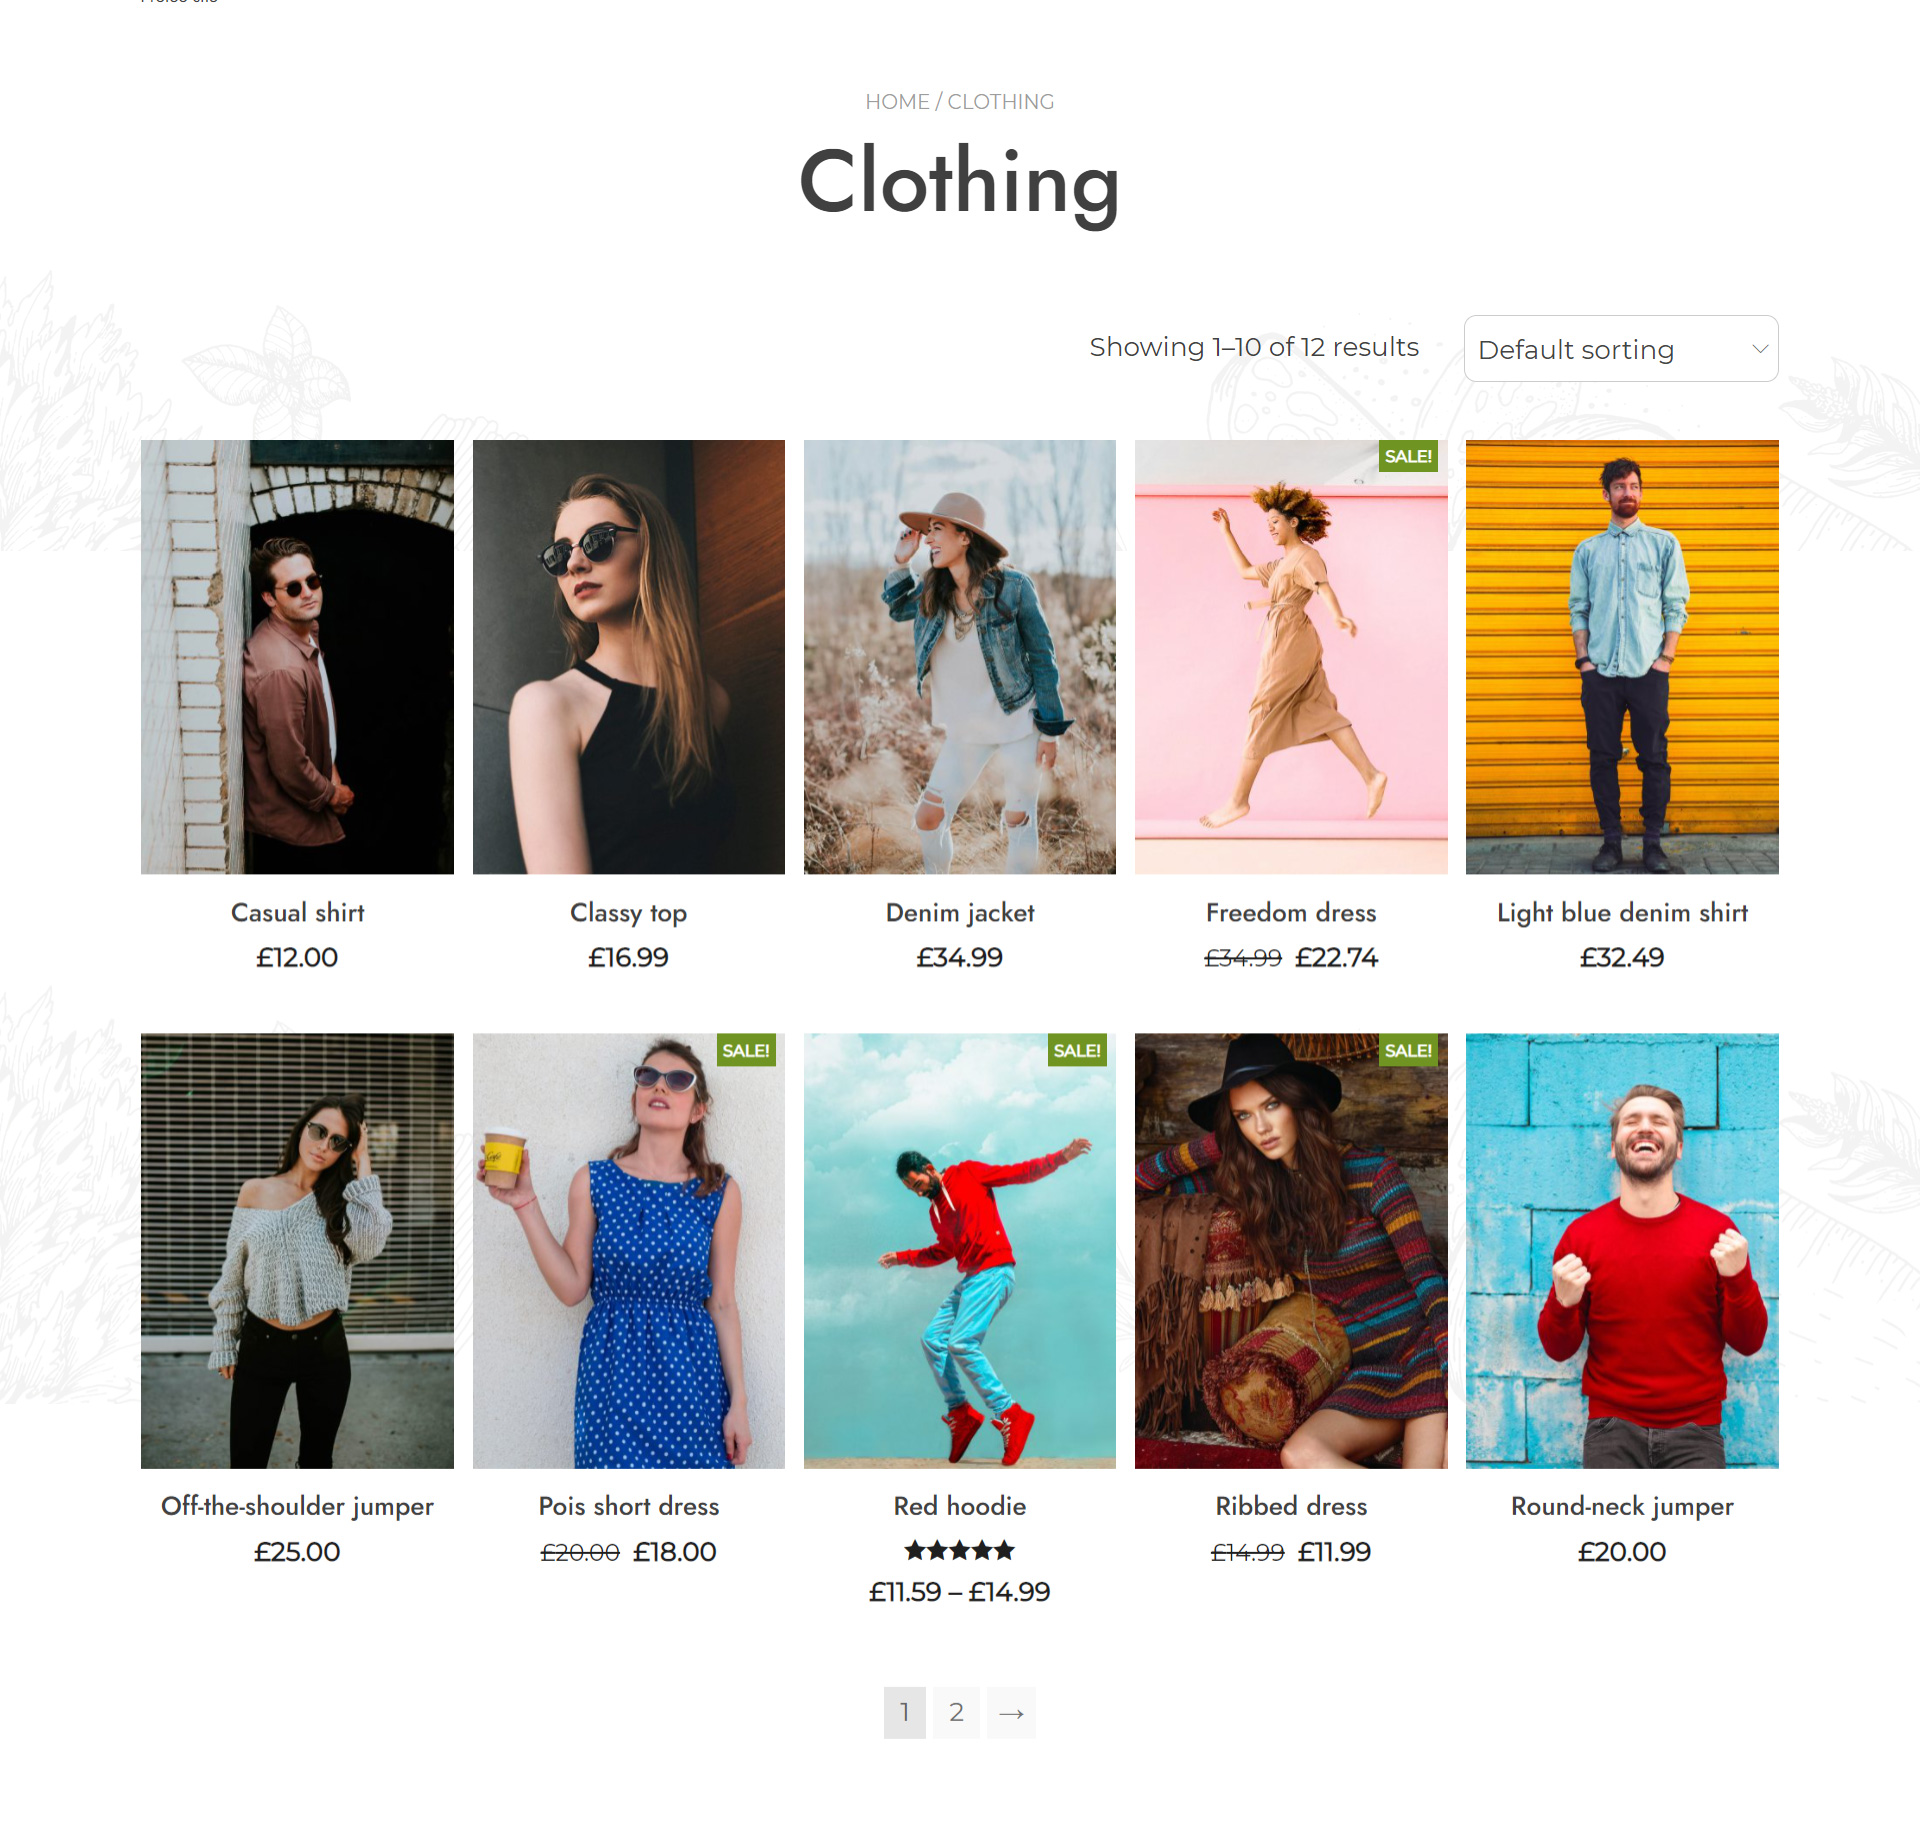Click the SALE badge on Red hoodie
Image resolution: width=1920 pixels, height=1825 pixels.
[1077, 1050]
